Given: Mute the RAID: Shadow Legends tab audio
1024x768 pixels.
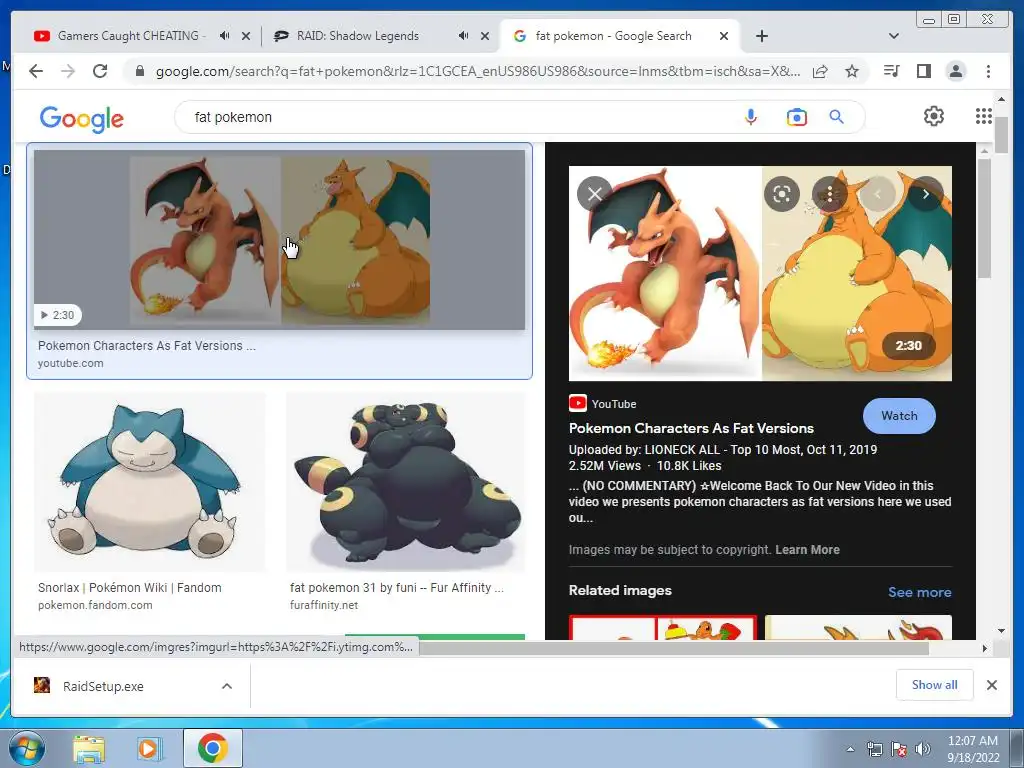Looking at the screenshot, I should click(464, 36).
